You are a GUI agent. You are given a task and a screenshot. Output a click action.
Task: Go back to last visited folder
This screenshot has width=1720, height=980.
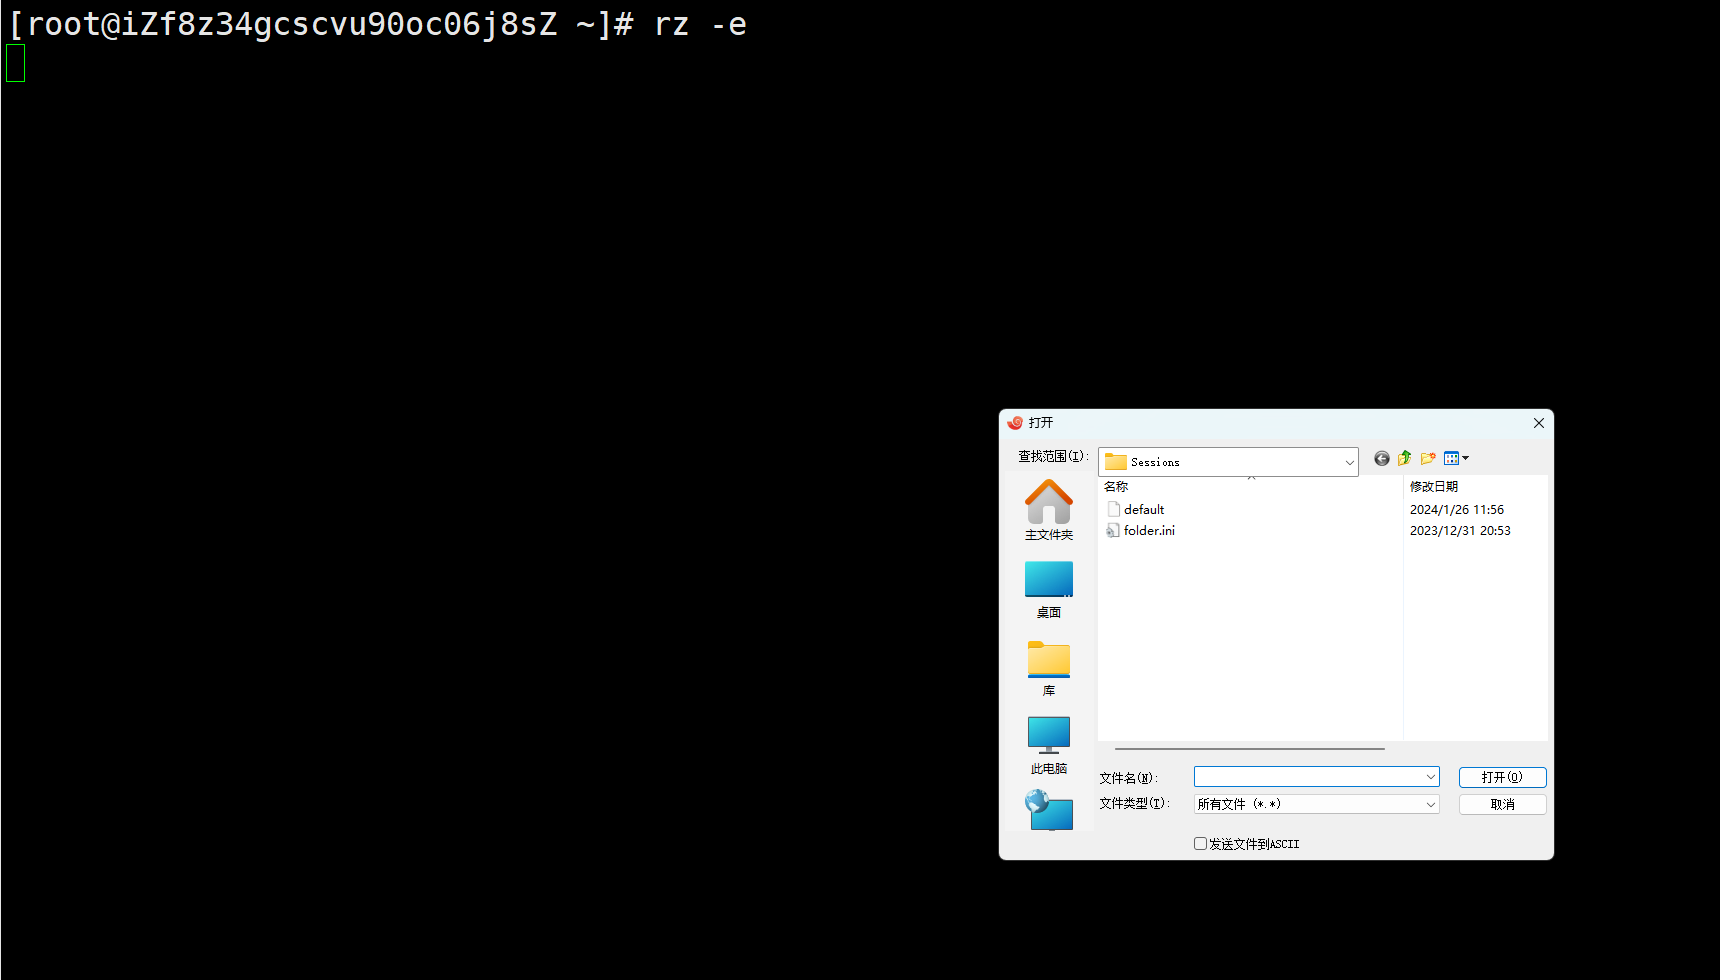point(1381,458)
